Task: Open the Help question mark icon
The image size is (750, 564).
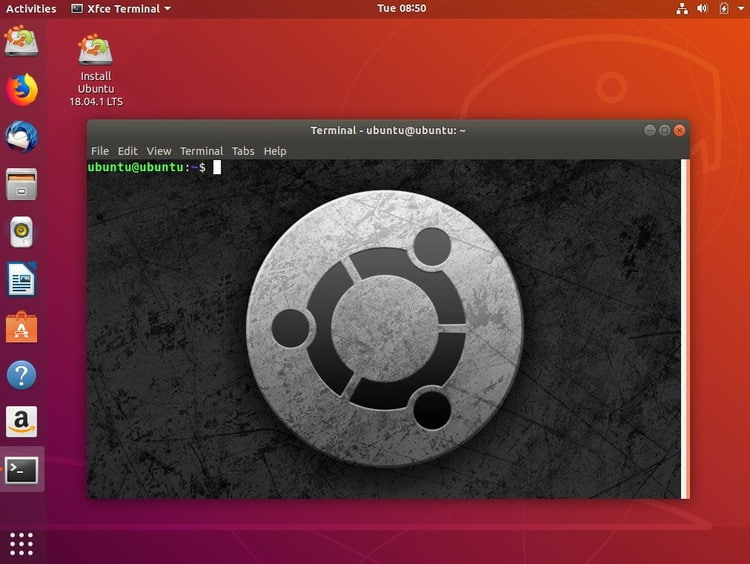Action: (22, 375)
